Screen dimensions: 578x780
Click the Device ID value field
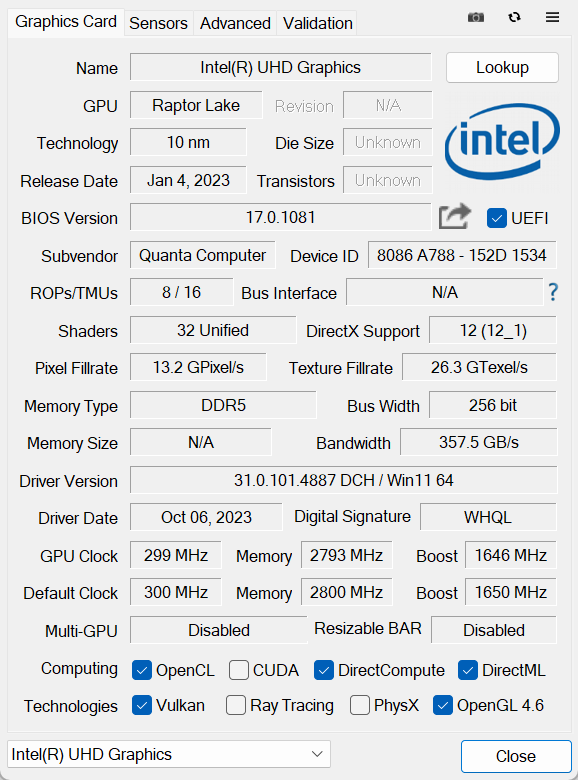coord(462,255)
